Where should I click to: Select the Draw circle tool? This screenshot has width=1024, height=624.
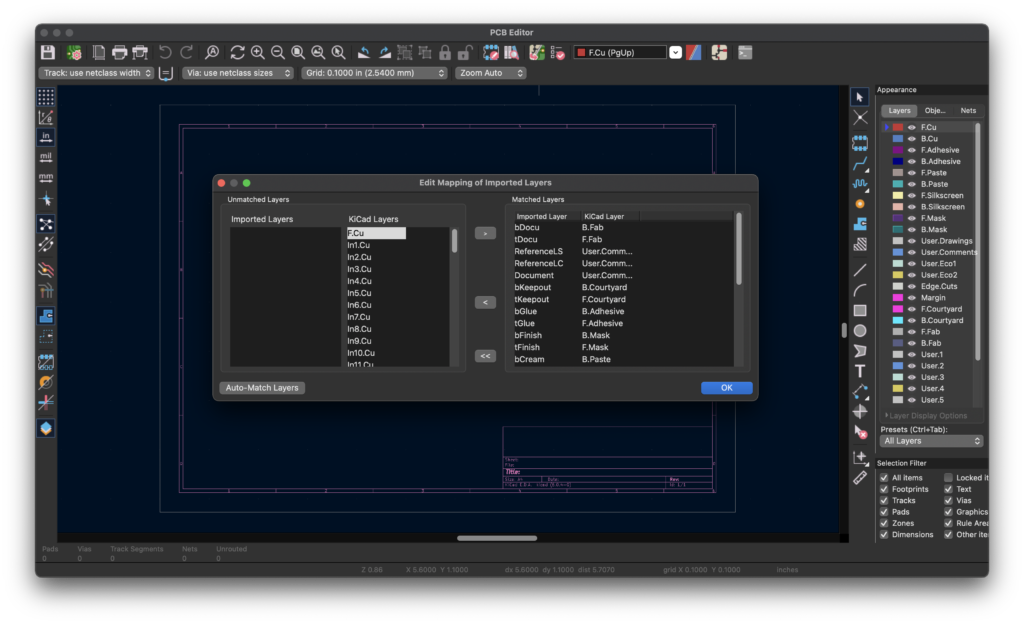pos(860,331)
